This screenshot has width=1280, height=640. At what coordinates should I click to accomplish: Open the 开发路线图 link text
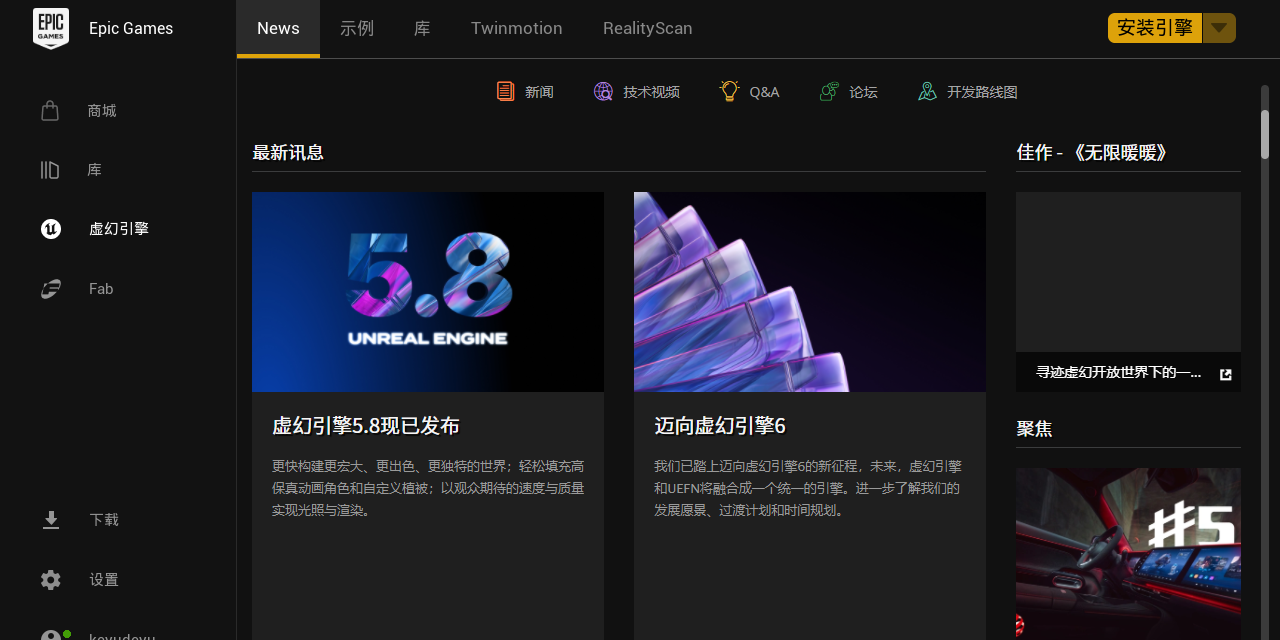[982, 92]
